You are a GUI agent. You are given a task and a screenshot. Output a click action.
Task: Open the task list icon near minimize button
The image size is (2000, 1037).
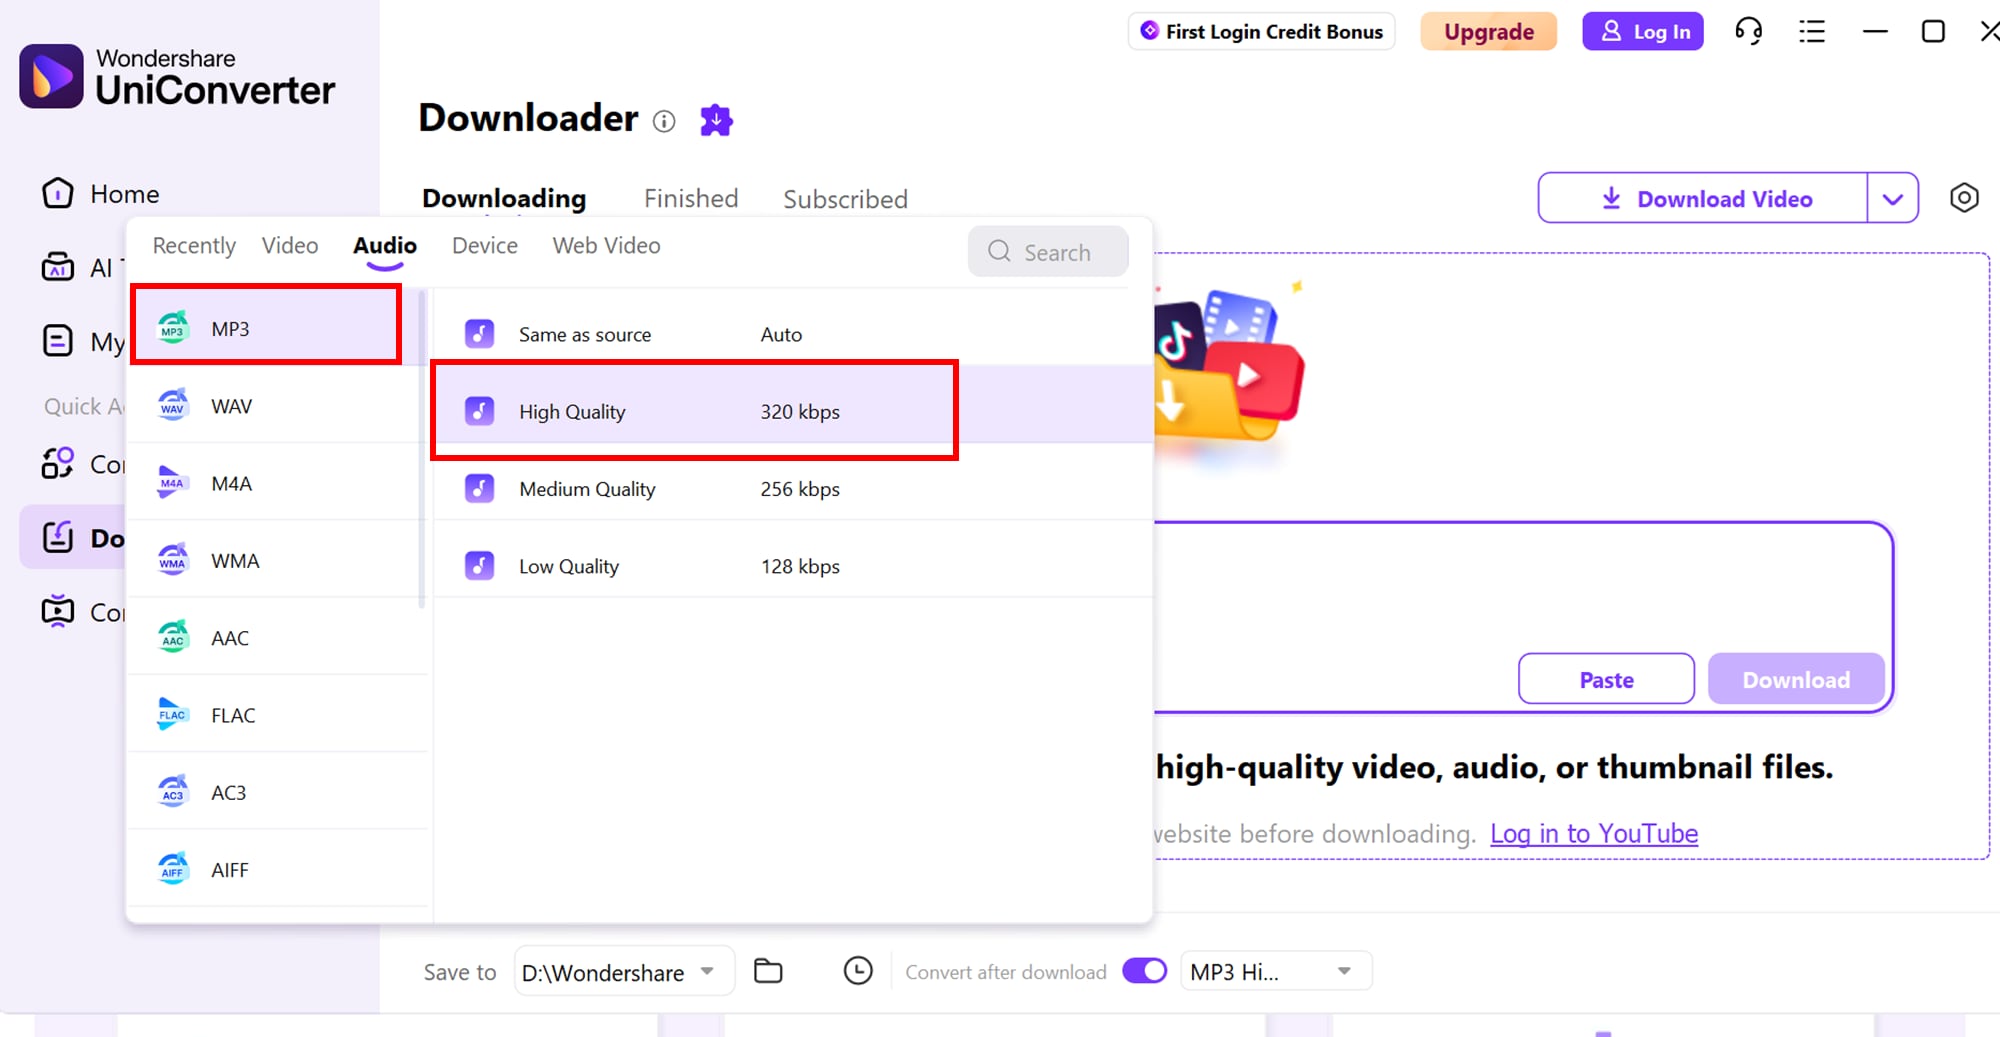point(1811,31)
